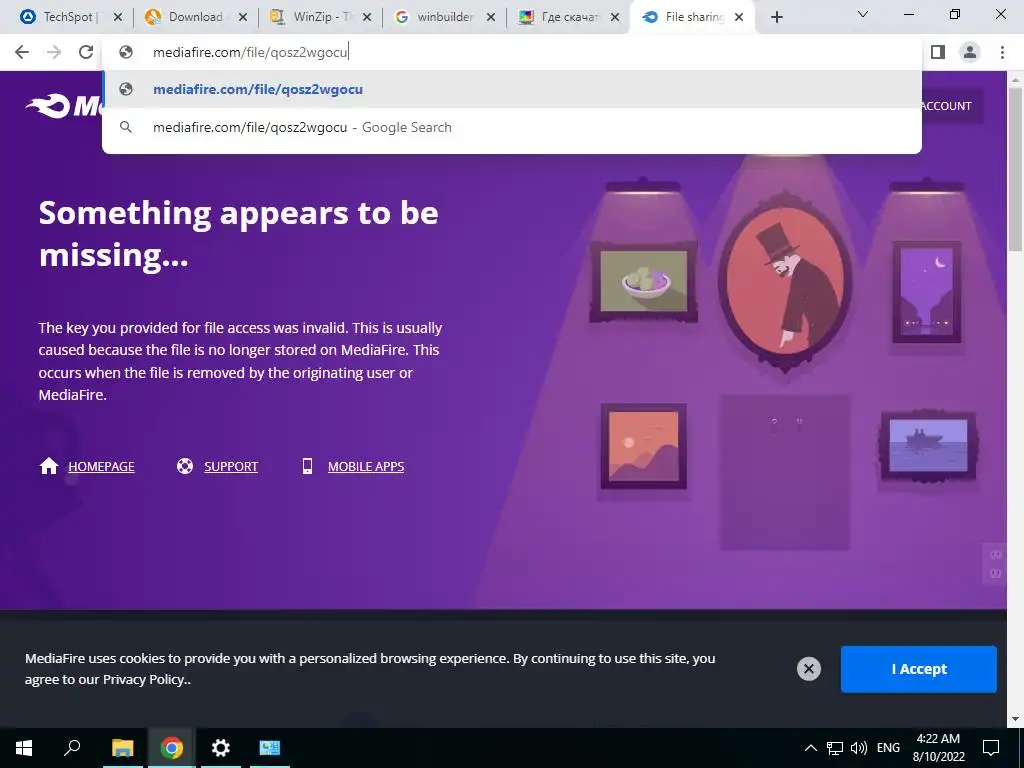Close the File sharing tab
The image size is (1024, 768).
[x=739, y=18]
